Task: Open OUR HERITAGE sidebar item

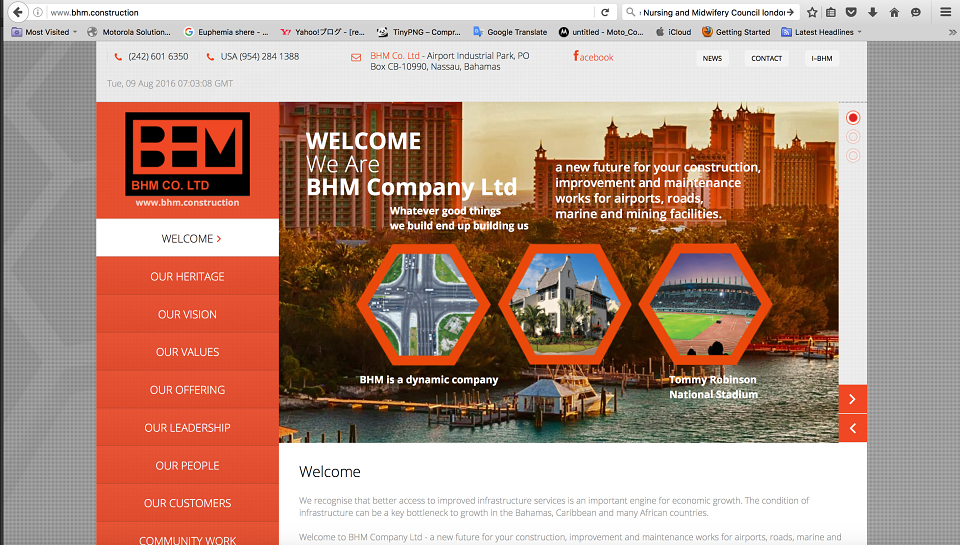Action: (x=187, y=276)
